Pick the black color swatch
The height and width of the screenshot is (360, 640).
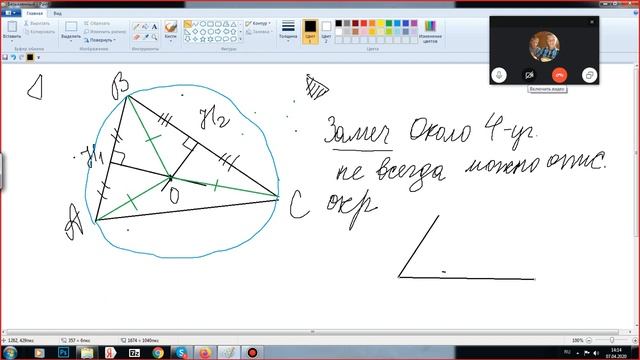click(339, 23)
